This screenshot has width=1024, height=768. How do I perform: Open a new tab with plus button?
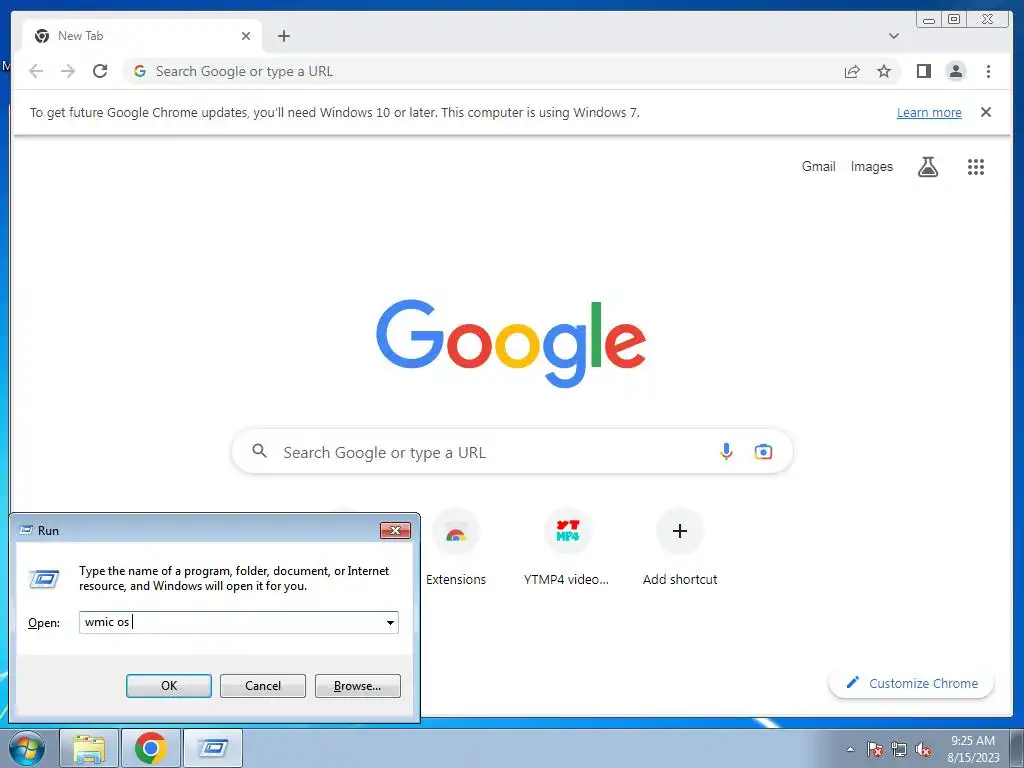(283, 36)
